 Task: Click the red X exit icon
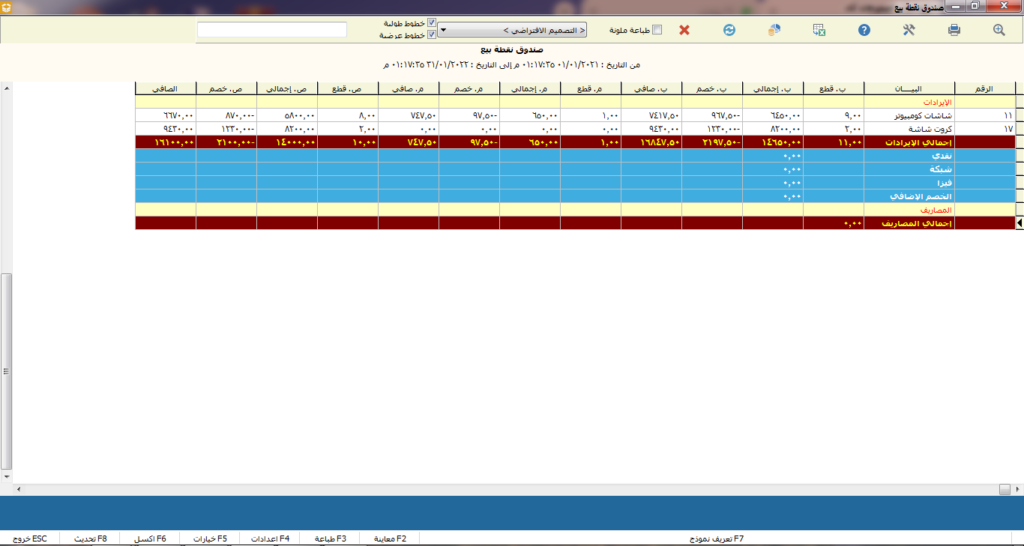click(684, 30)
